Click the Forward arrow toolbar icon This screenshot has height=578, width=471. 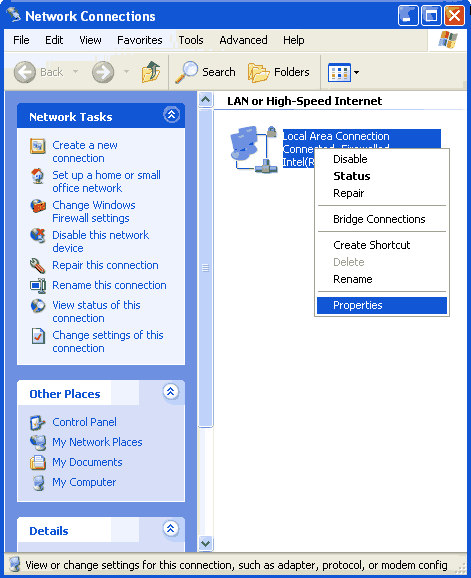103,72
